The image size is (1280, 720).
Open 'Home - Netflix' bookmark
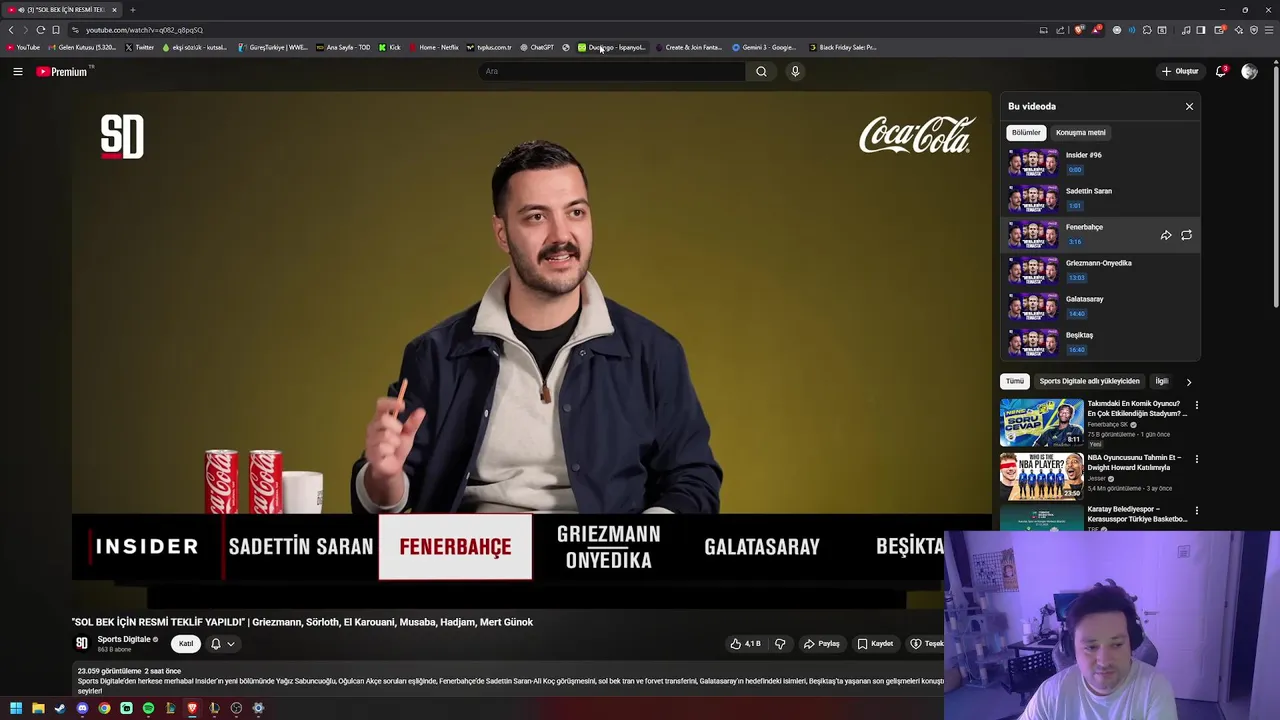pyautogui.click(x=434, y=47)
